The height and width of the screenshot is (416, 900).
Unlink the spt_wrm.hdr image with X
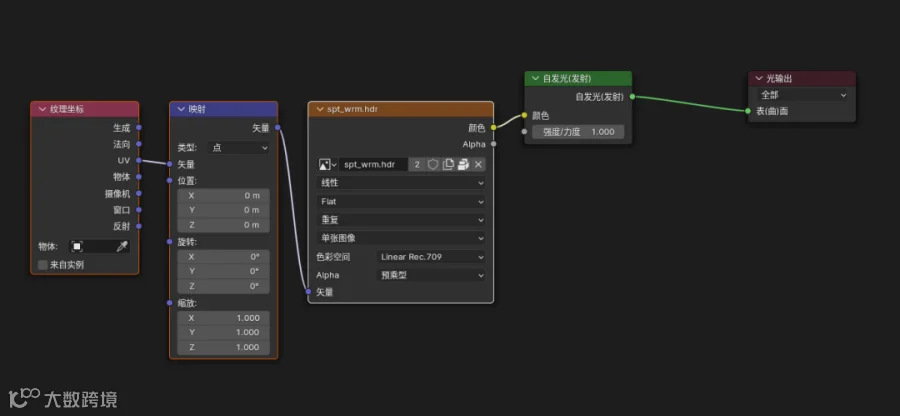478,165
